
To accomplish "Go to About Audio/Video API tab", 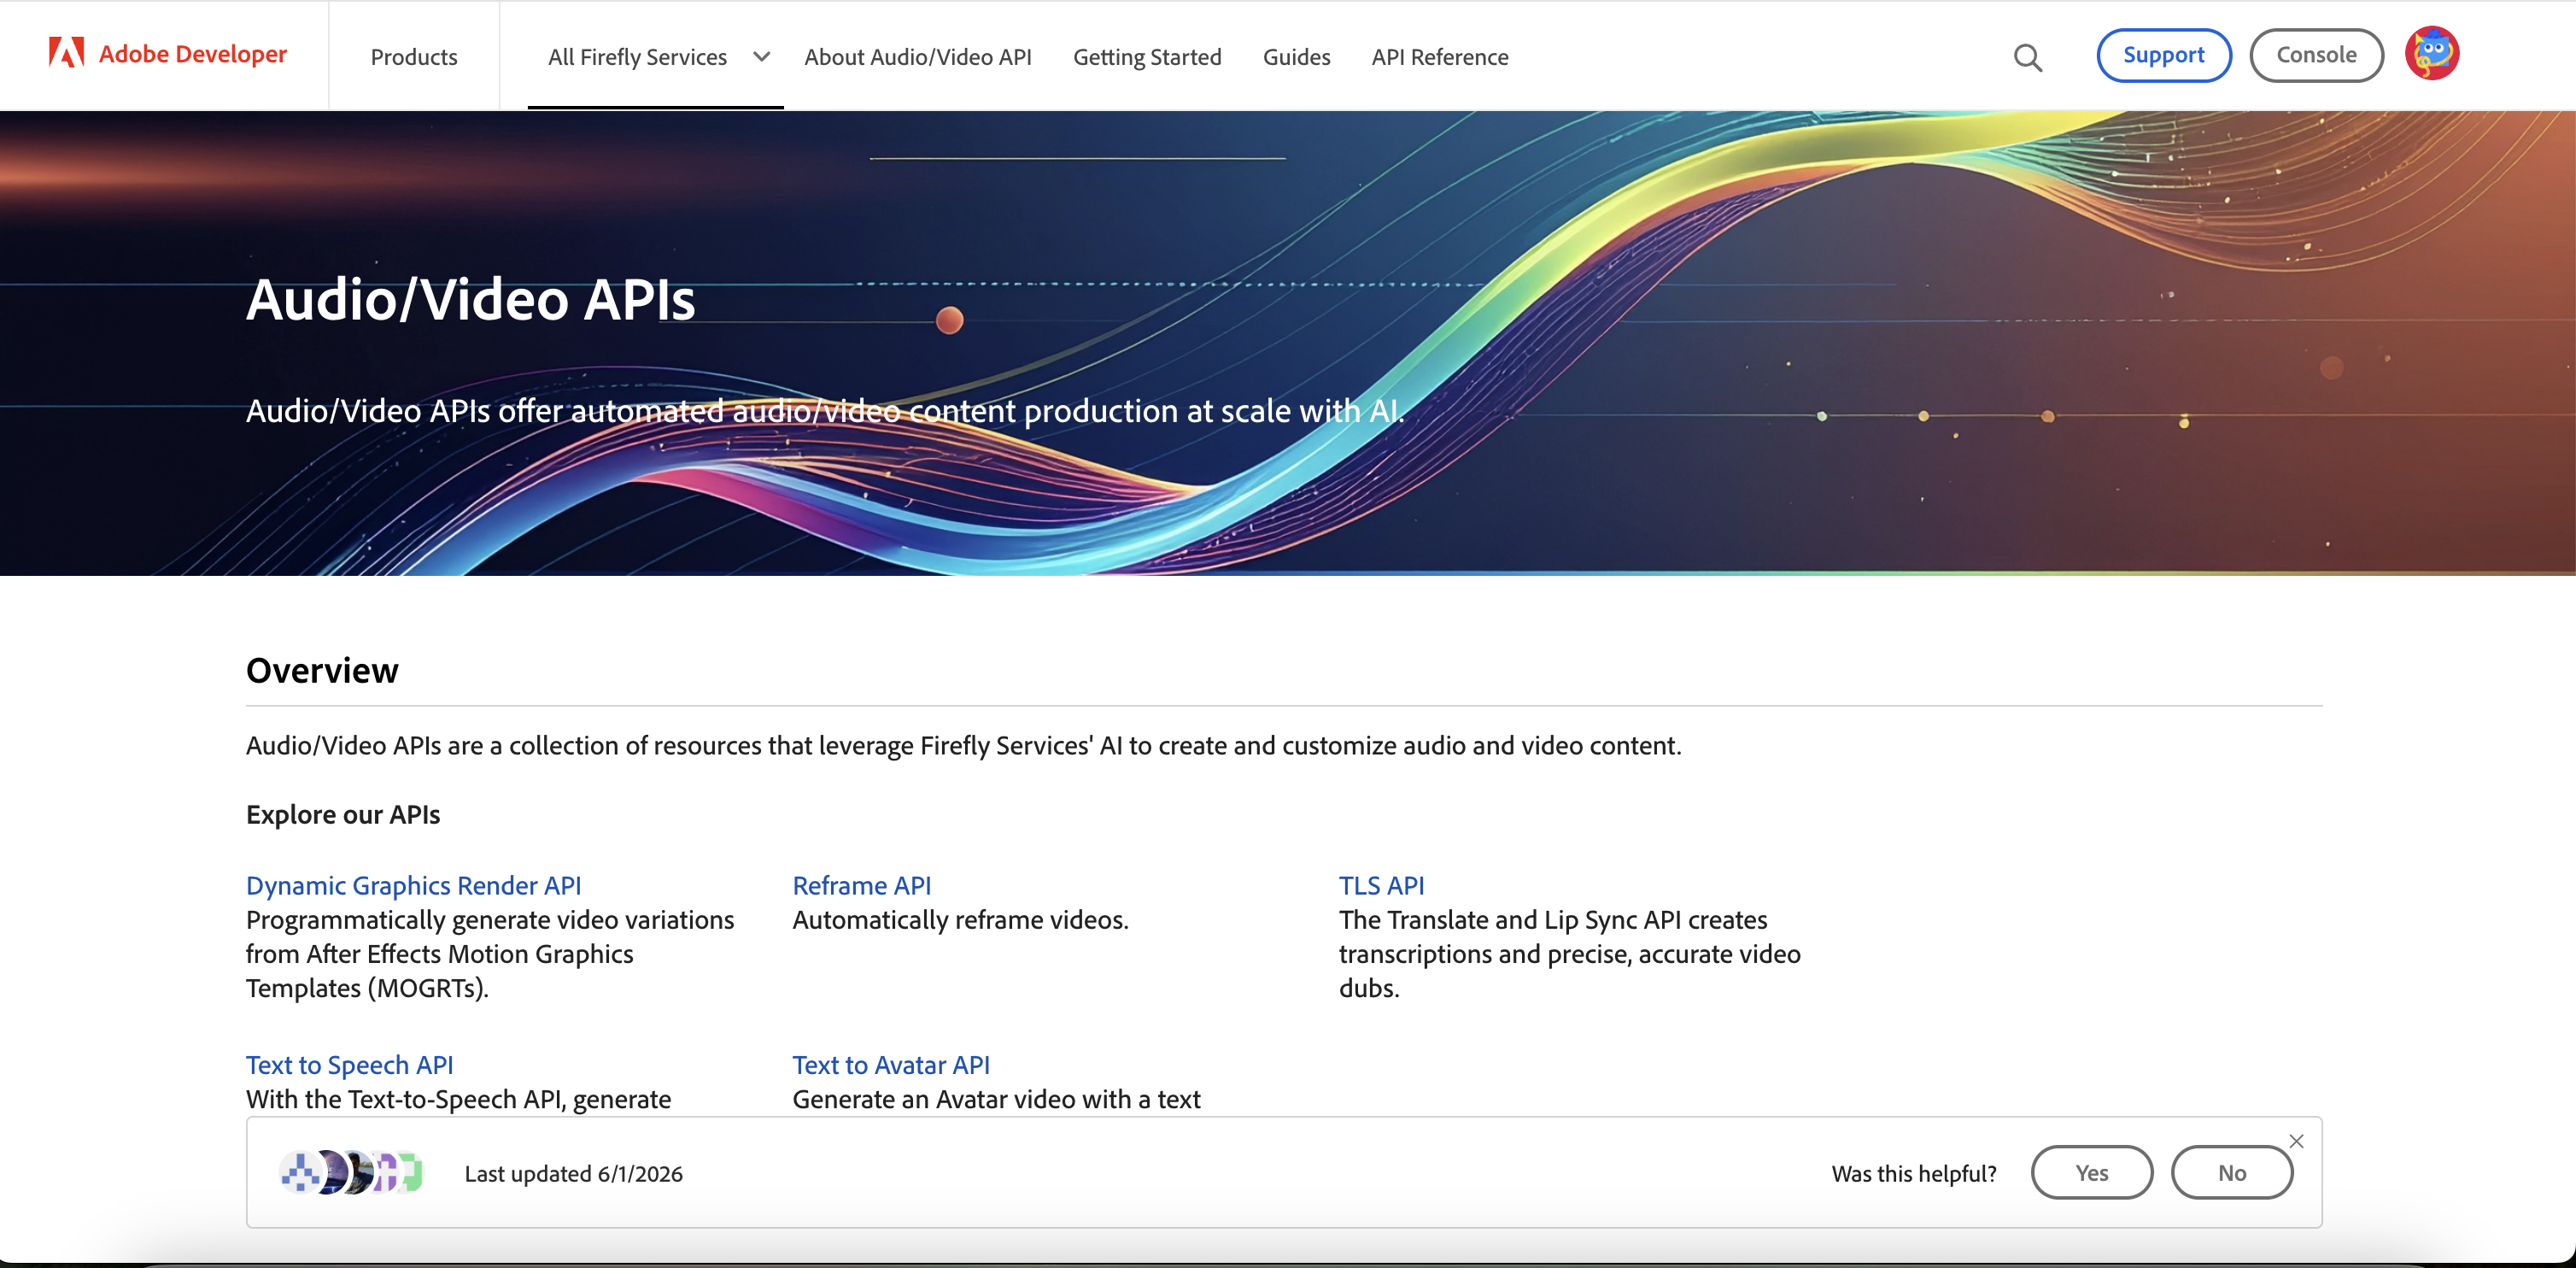I will pyautogui.click(x=917, y=57).
